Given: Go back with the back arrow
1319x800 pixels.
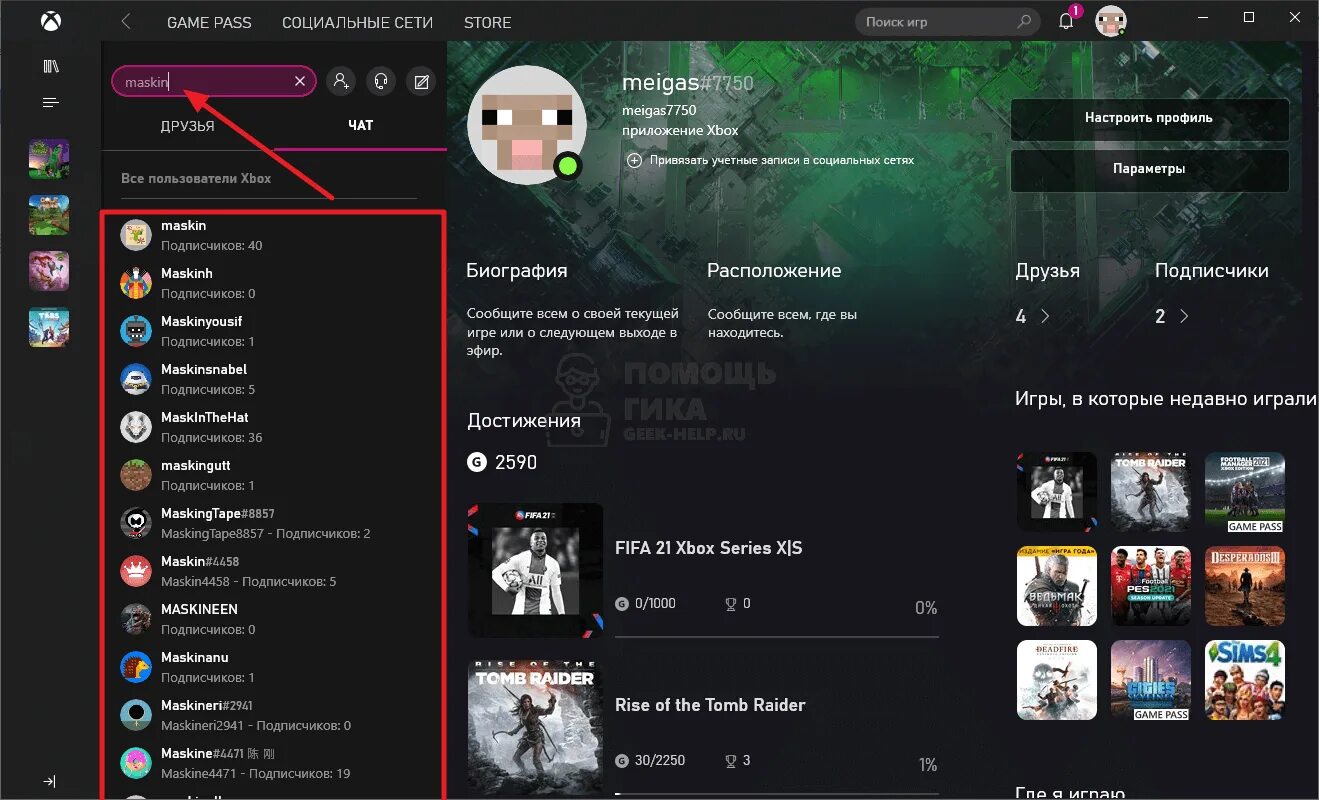Looking at the screenshot, I should tap(126, 22).
